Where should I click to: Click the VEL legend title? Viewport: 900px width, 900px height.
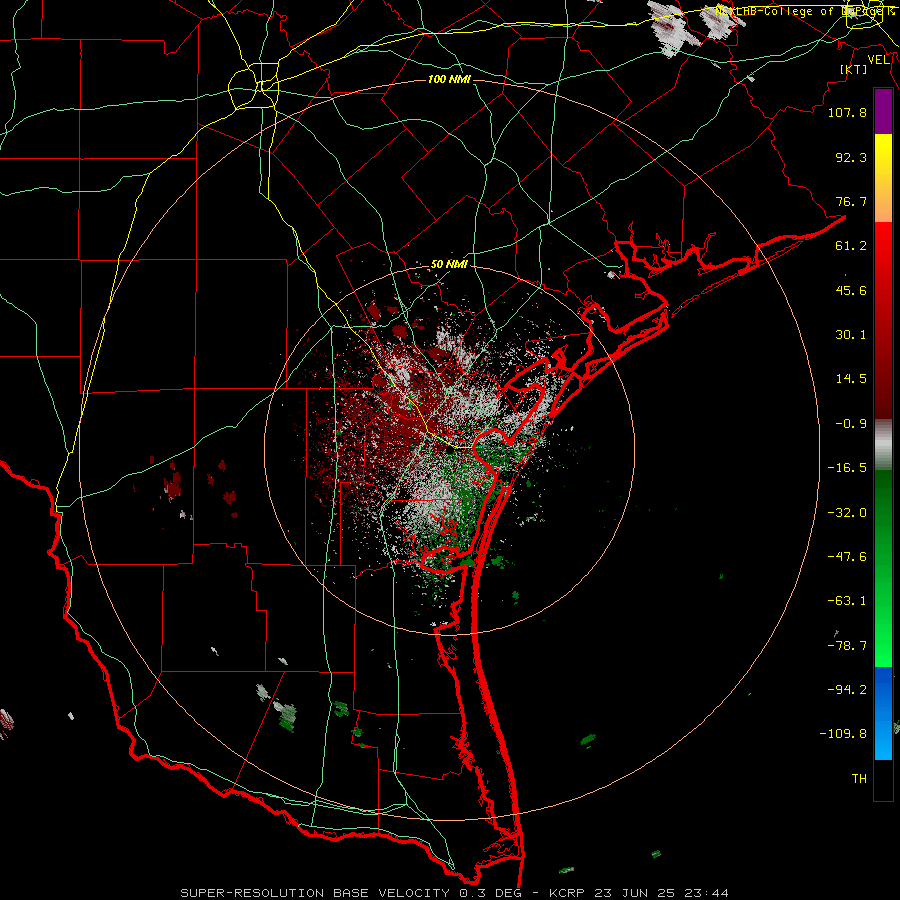(x=879, y=60)
